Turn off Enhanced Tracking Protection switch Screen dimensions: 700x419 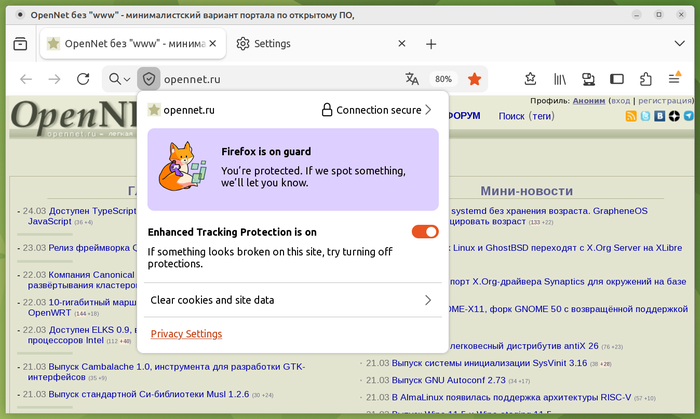click(425, 232)
